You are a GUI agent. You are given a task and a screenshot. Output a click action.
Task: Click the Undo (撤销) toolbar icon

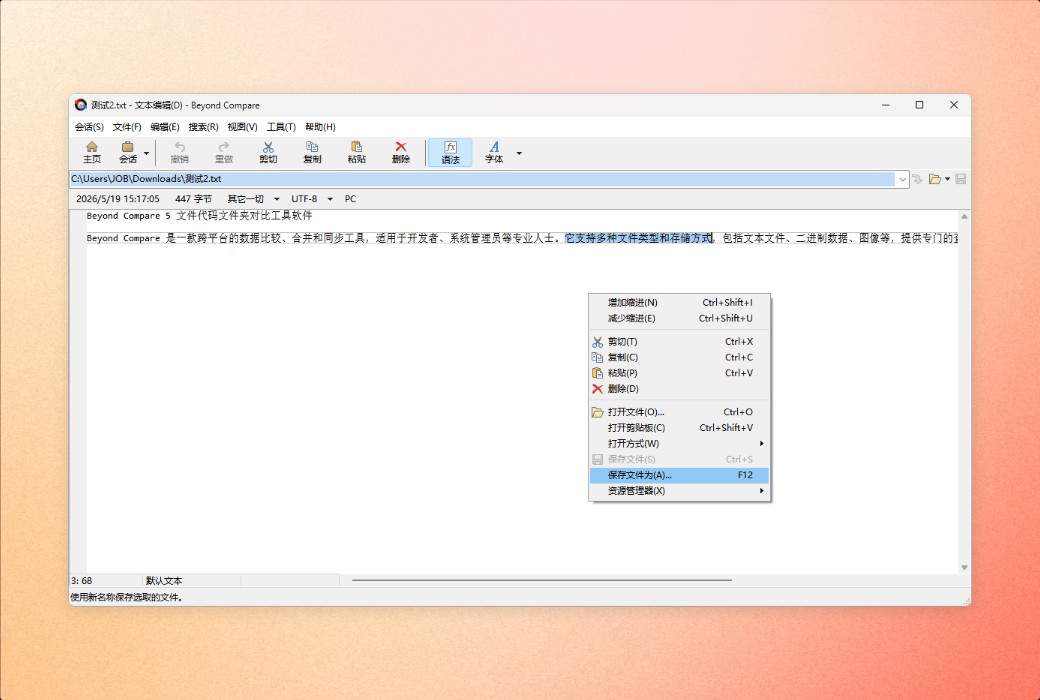click(x=180, y=152)
